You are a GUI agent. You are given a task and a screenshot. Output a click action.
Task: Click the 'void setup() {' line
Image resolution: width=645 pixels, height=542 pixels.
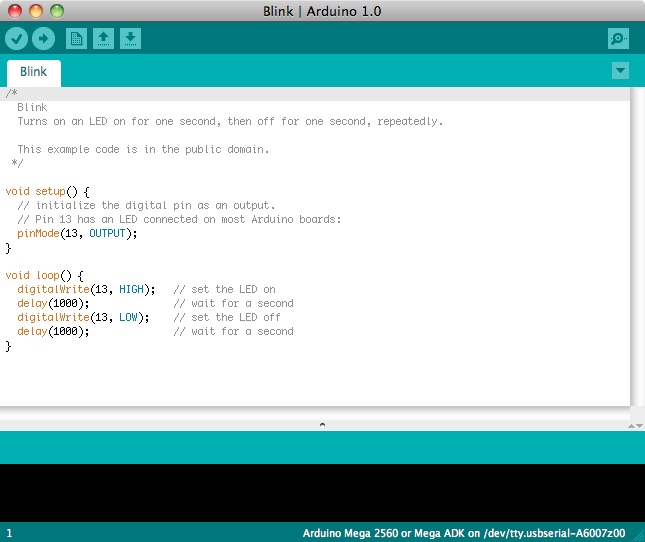coord(48,192)
